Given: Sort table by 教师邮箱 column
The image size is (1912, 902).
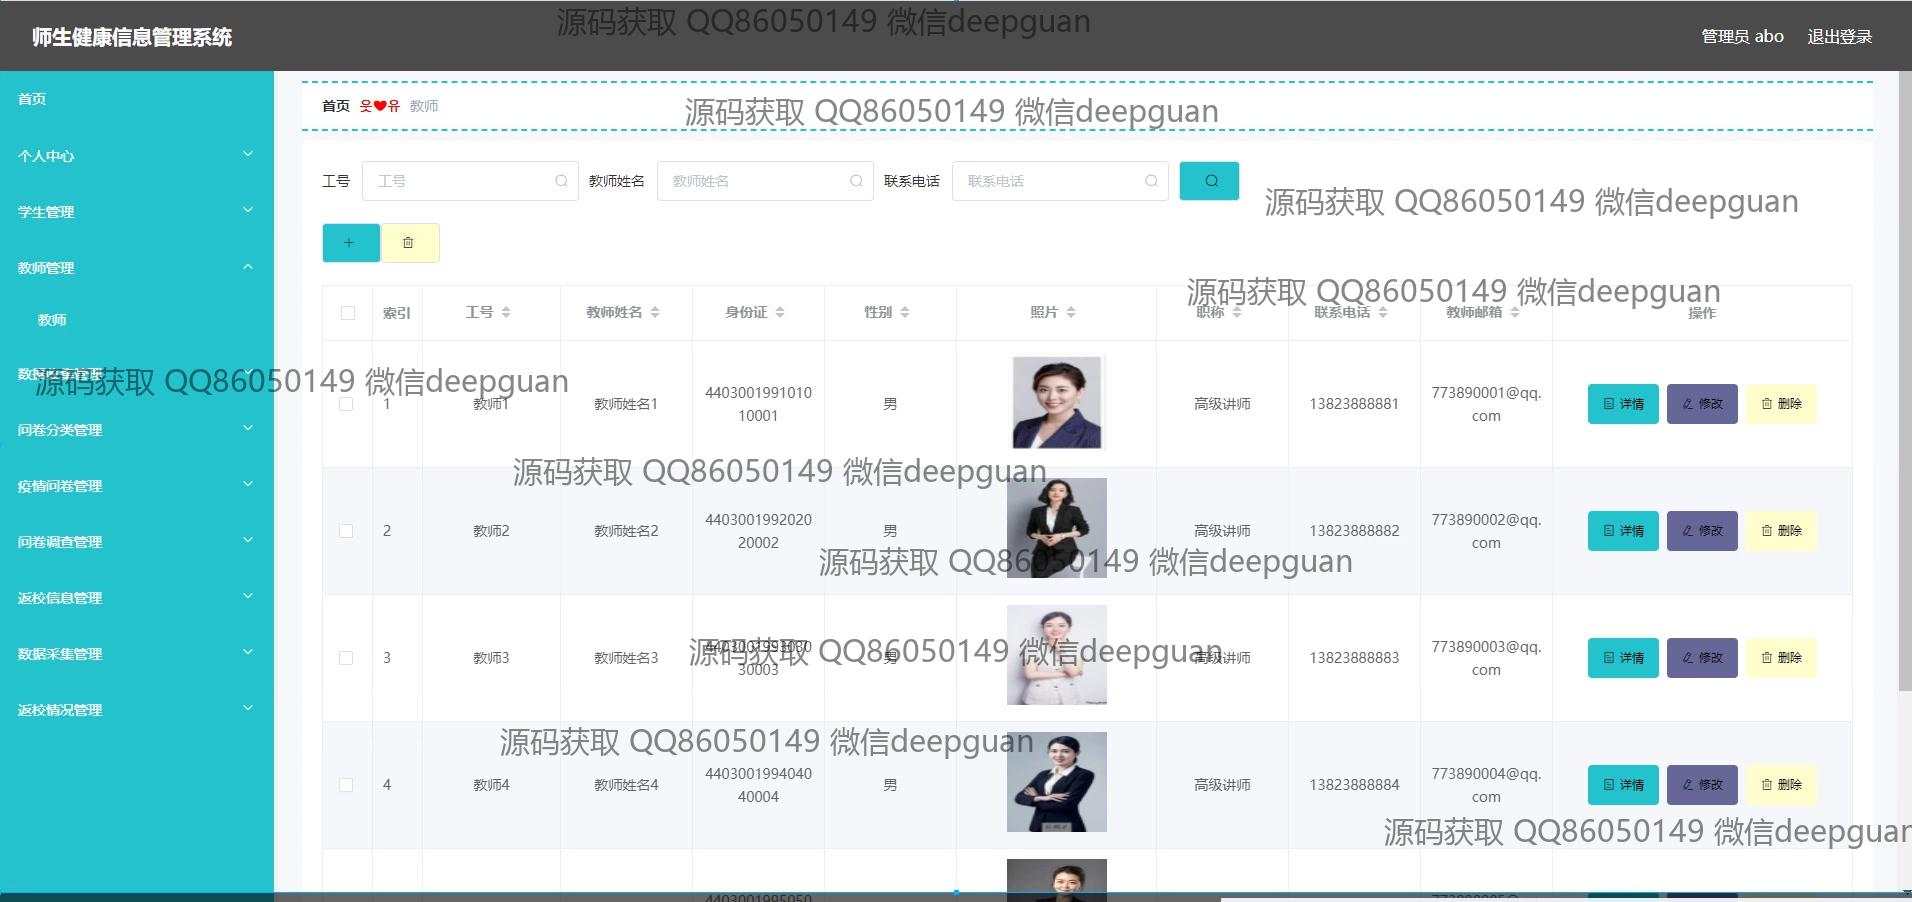Looking at the screenshot, I should [x=1515, y=312].
